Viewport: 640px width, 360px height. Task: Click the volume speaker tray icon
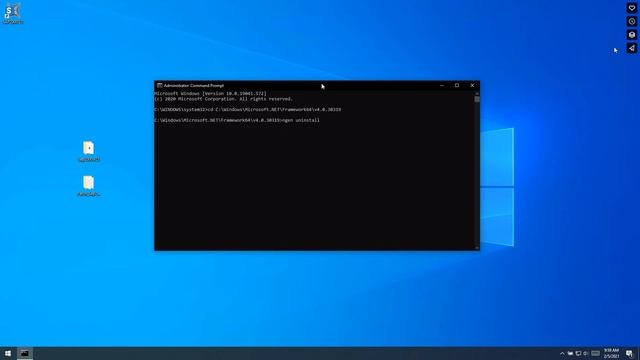point(586,353)
